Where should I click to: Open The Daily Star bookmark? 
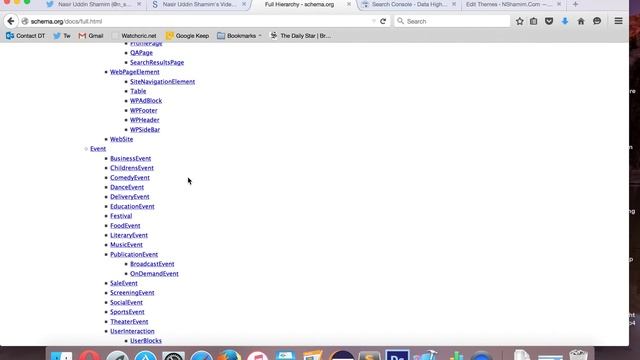click(x=300, y=36)
